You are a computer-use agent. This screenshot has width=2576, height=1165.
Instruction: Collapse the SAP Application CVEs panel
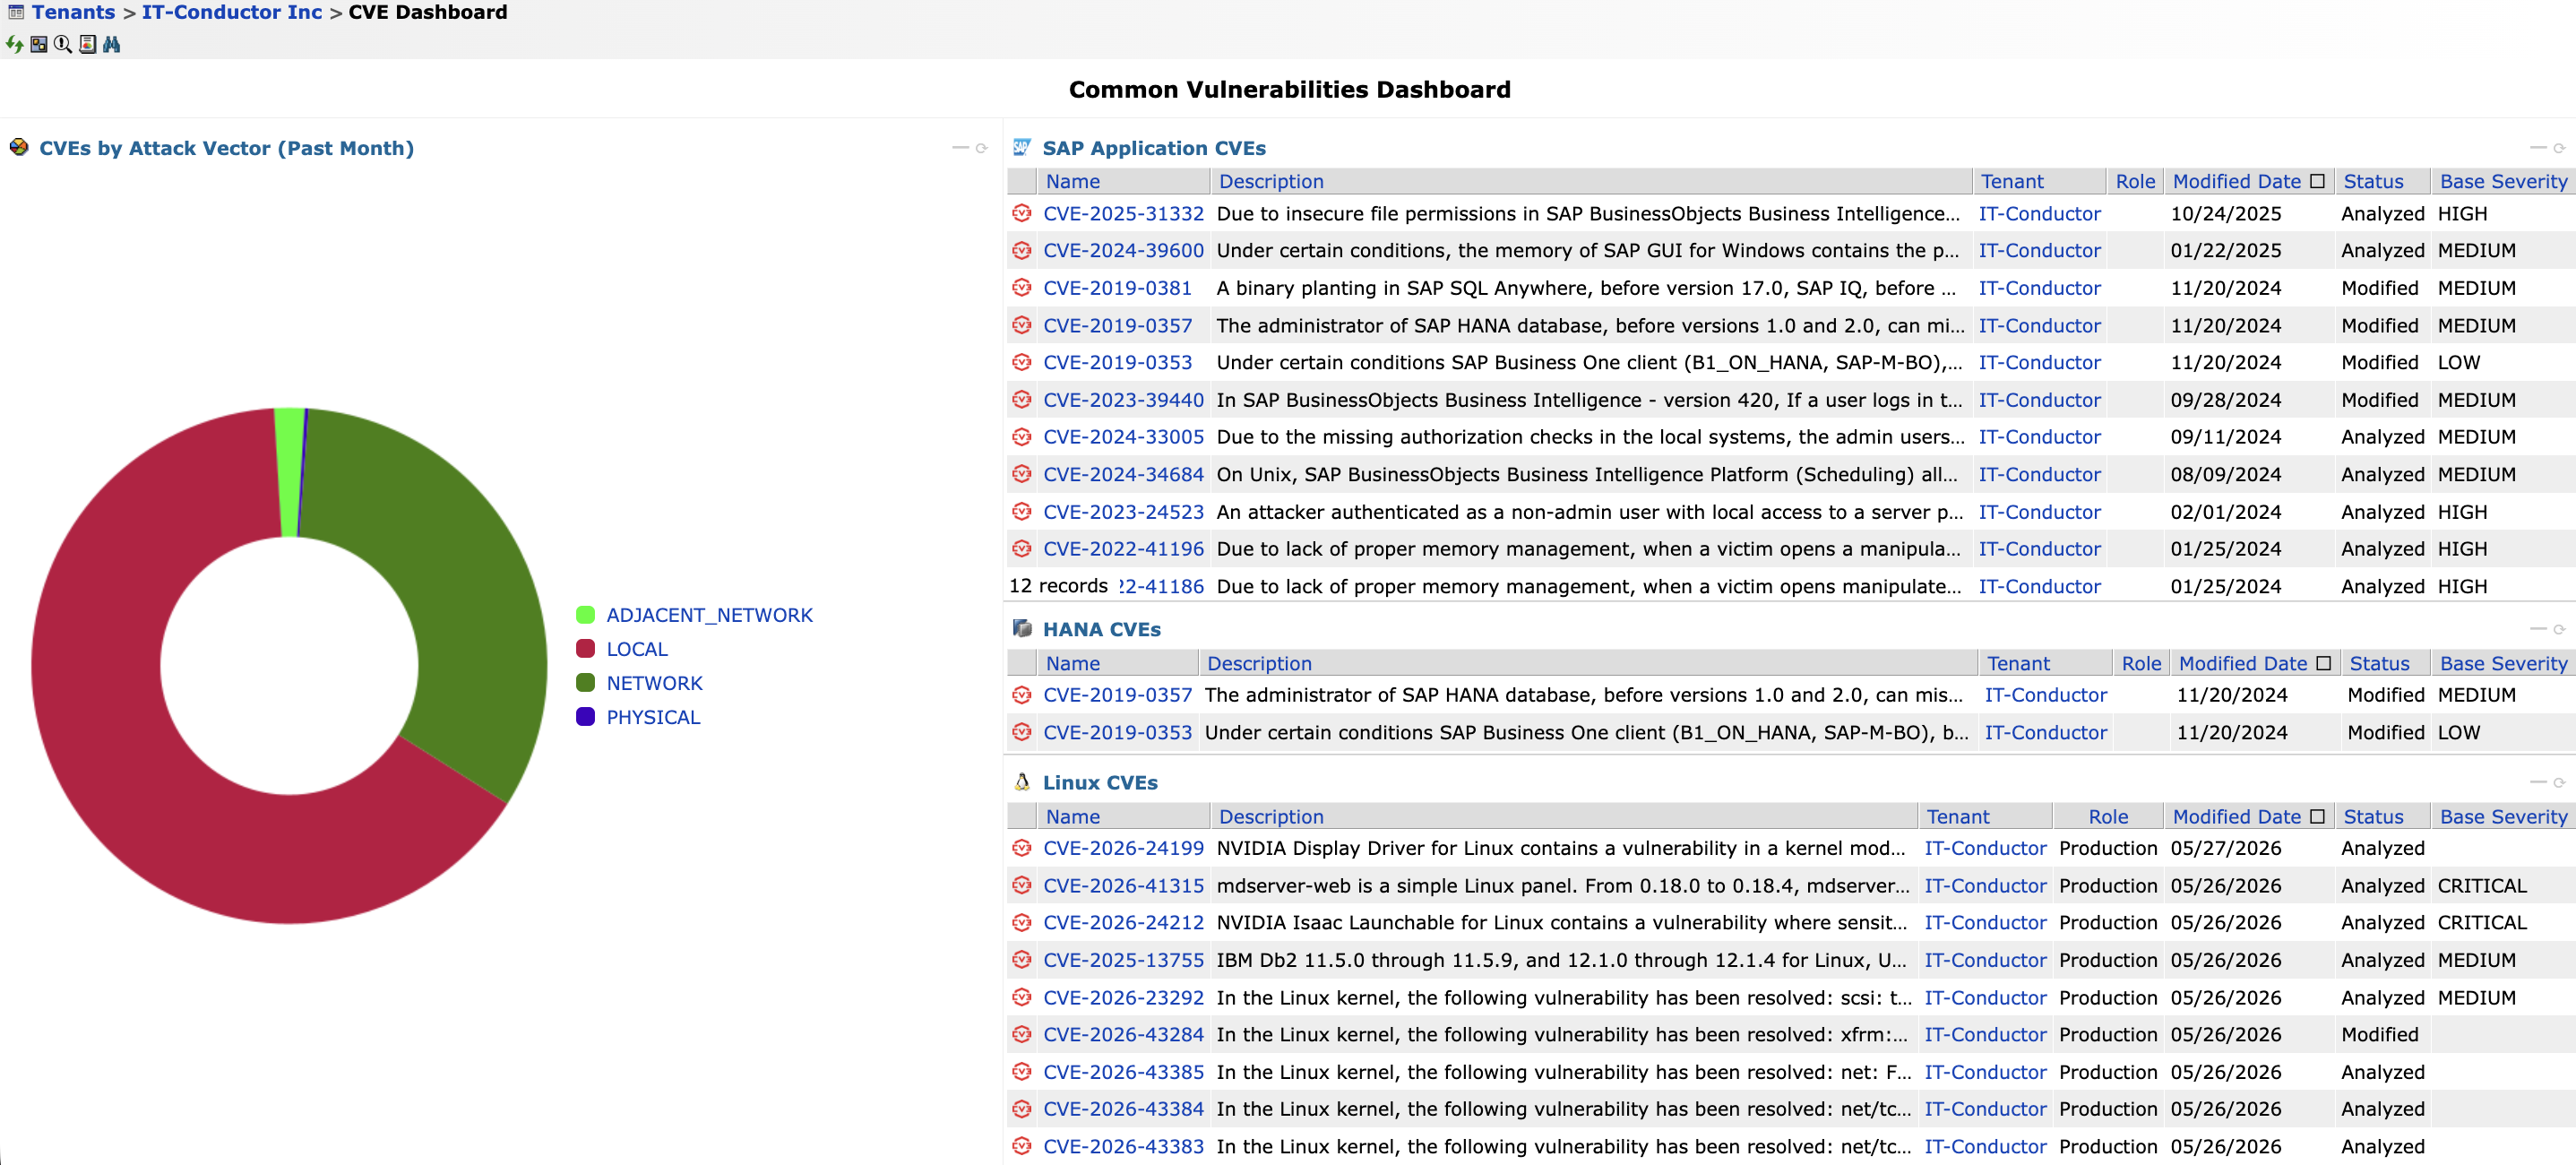pyautogui.click(x=2538, y=148)
